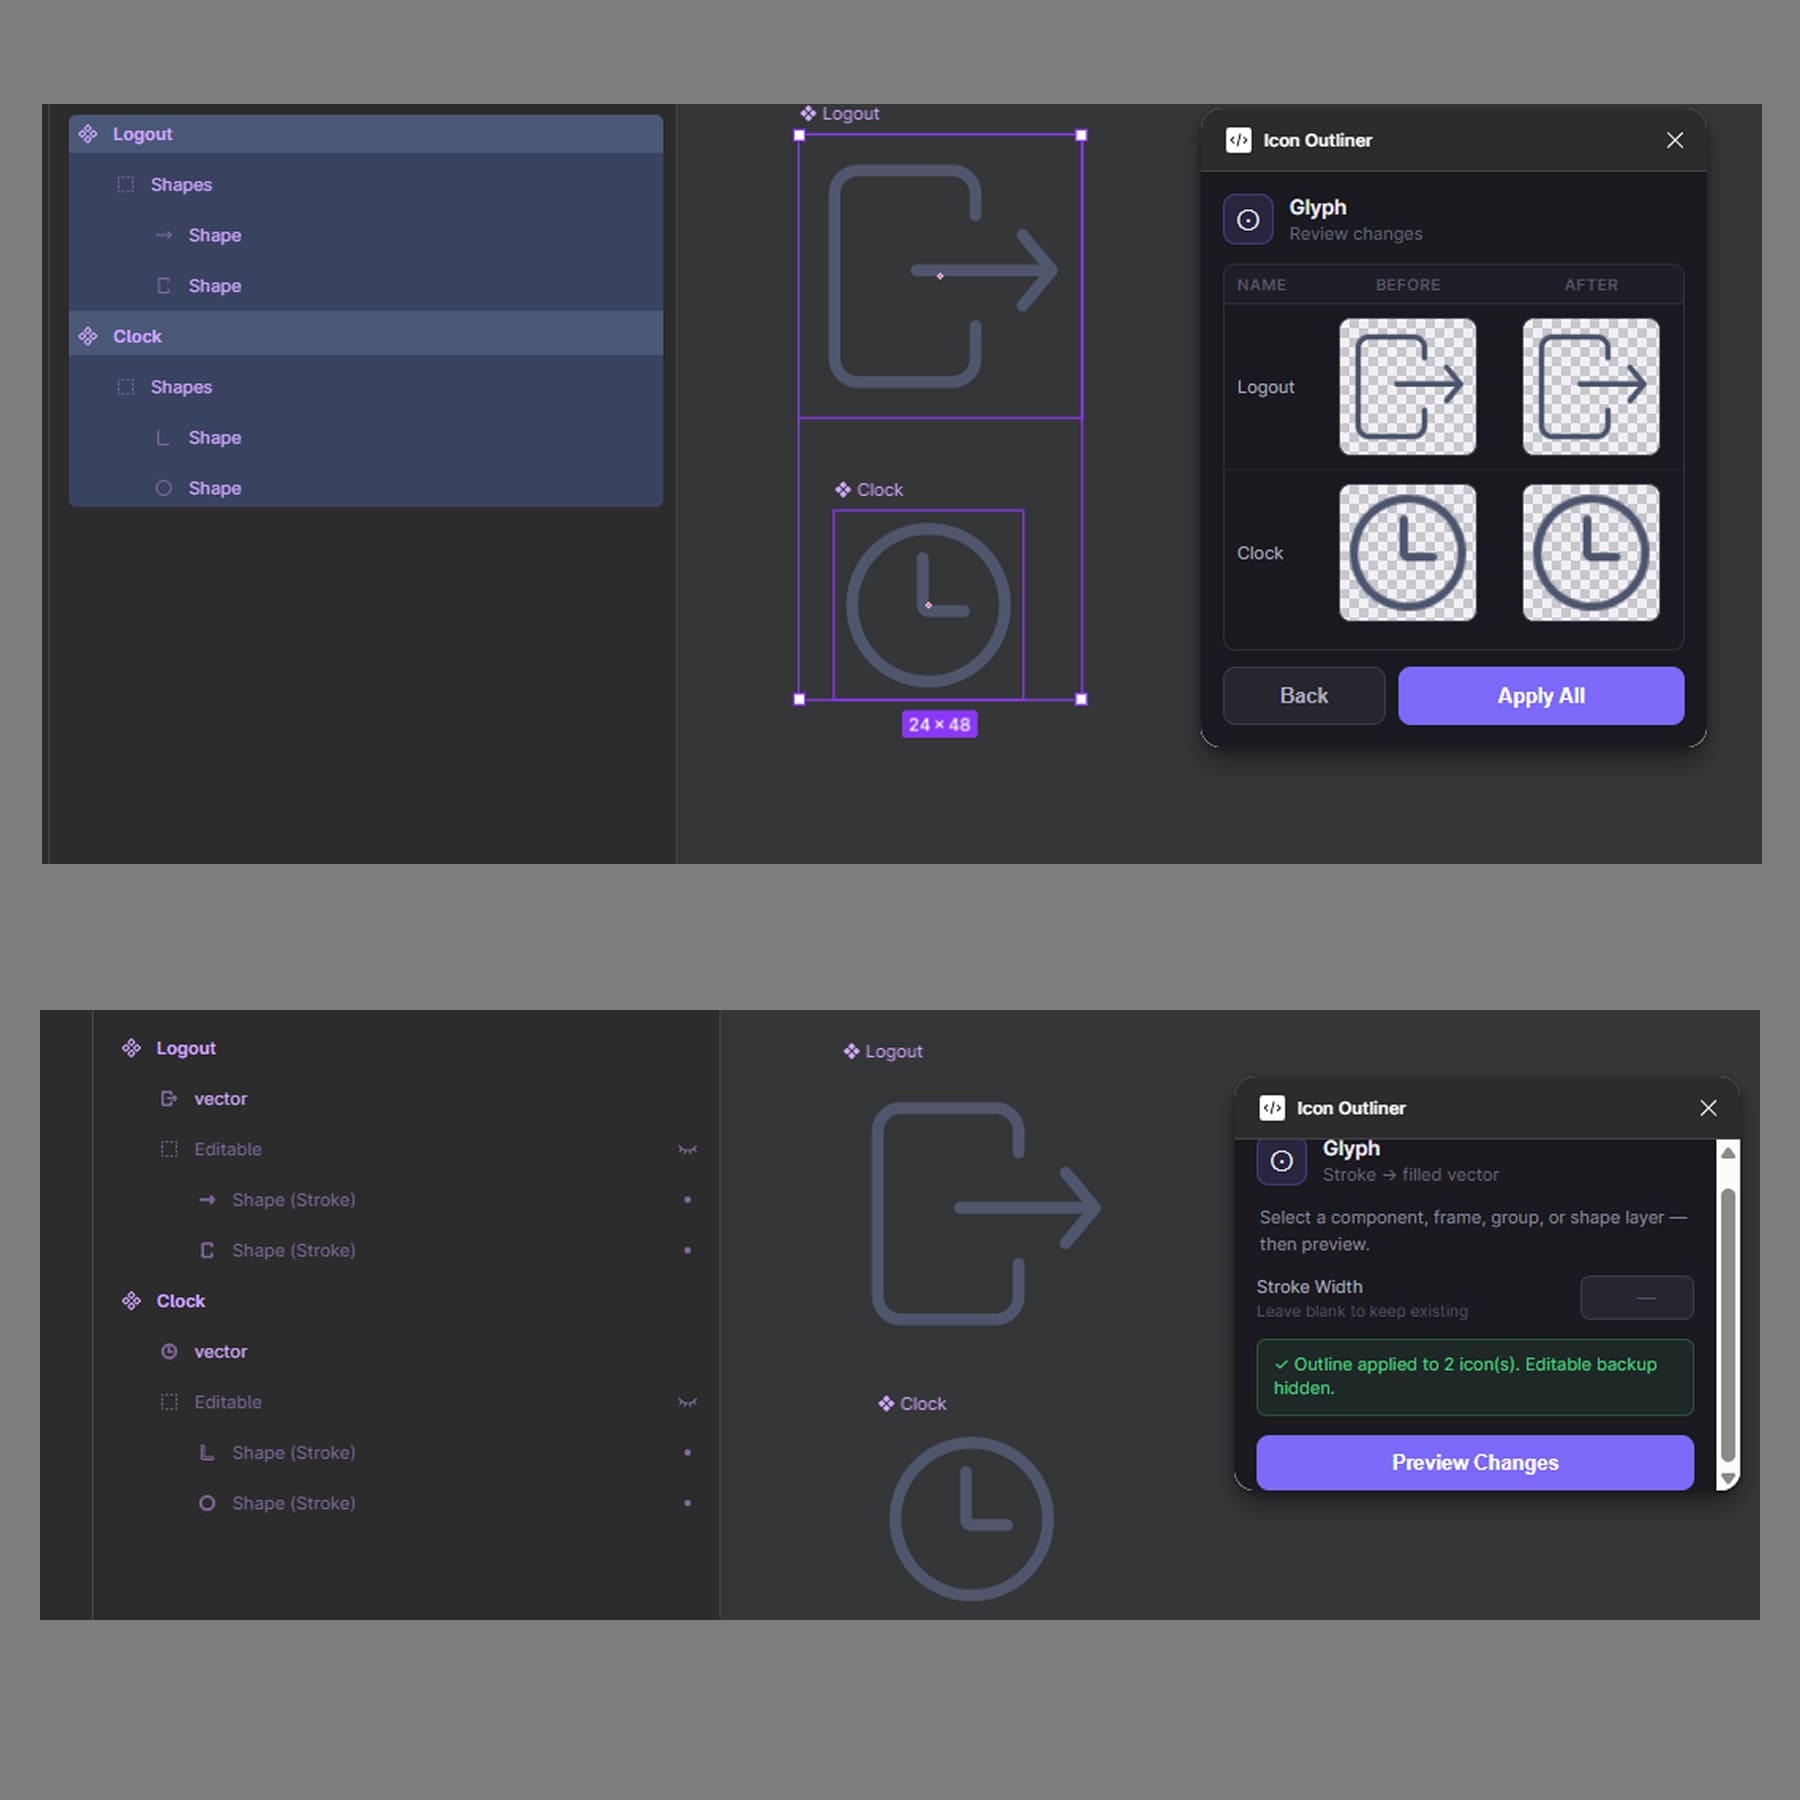Select the logout vector icon under Logout layer
Screen dimensions: 1800x1800
169,1099
